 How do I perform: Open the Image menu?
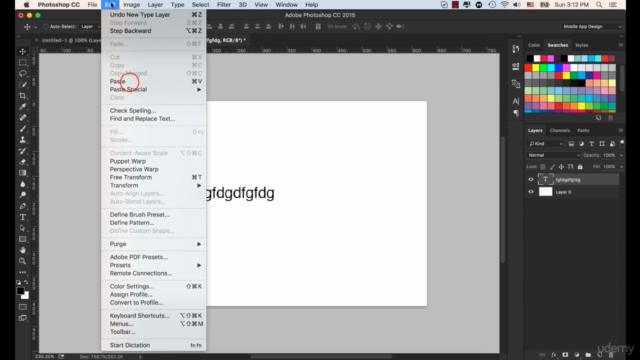pos(131,4)
